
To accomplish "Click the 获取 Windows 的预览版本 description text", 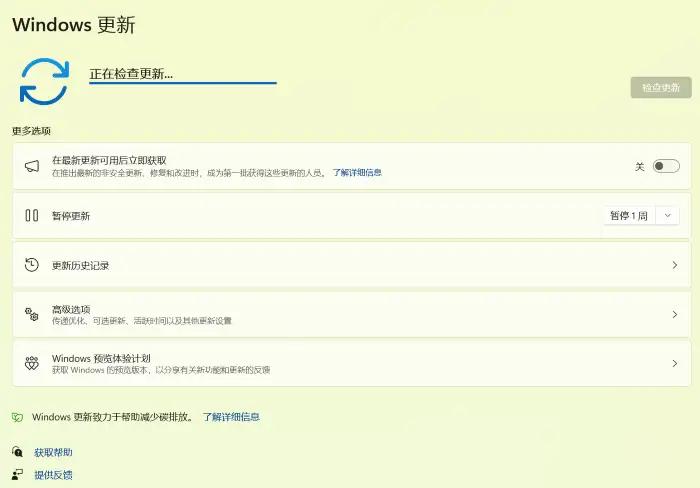I will [x=161, y=370].
